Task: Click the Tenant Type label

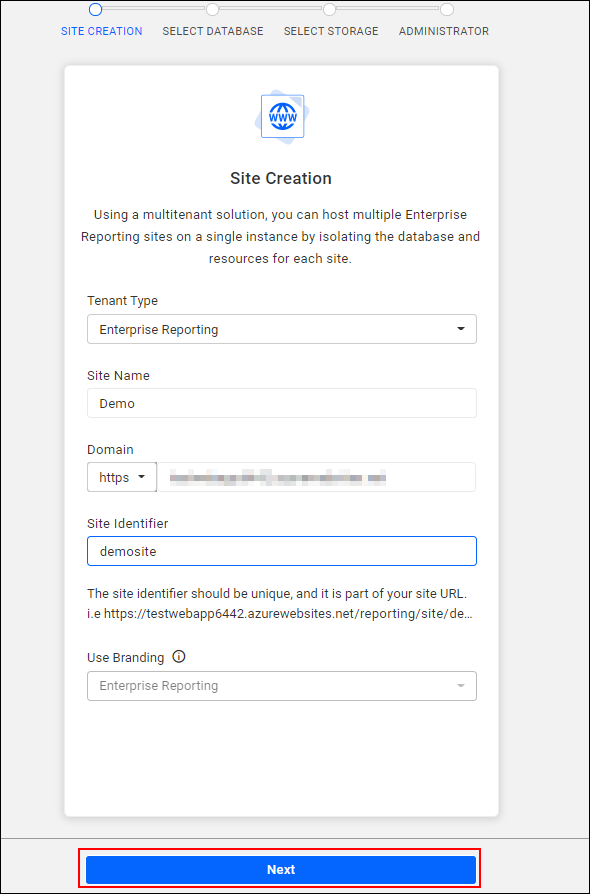Action: [123, 300]
